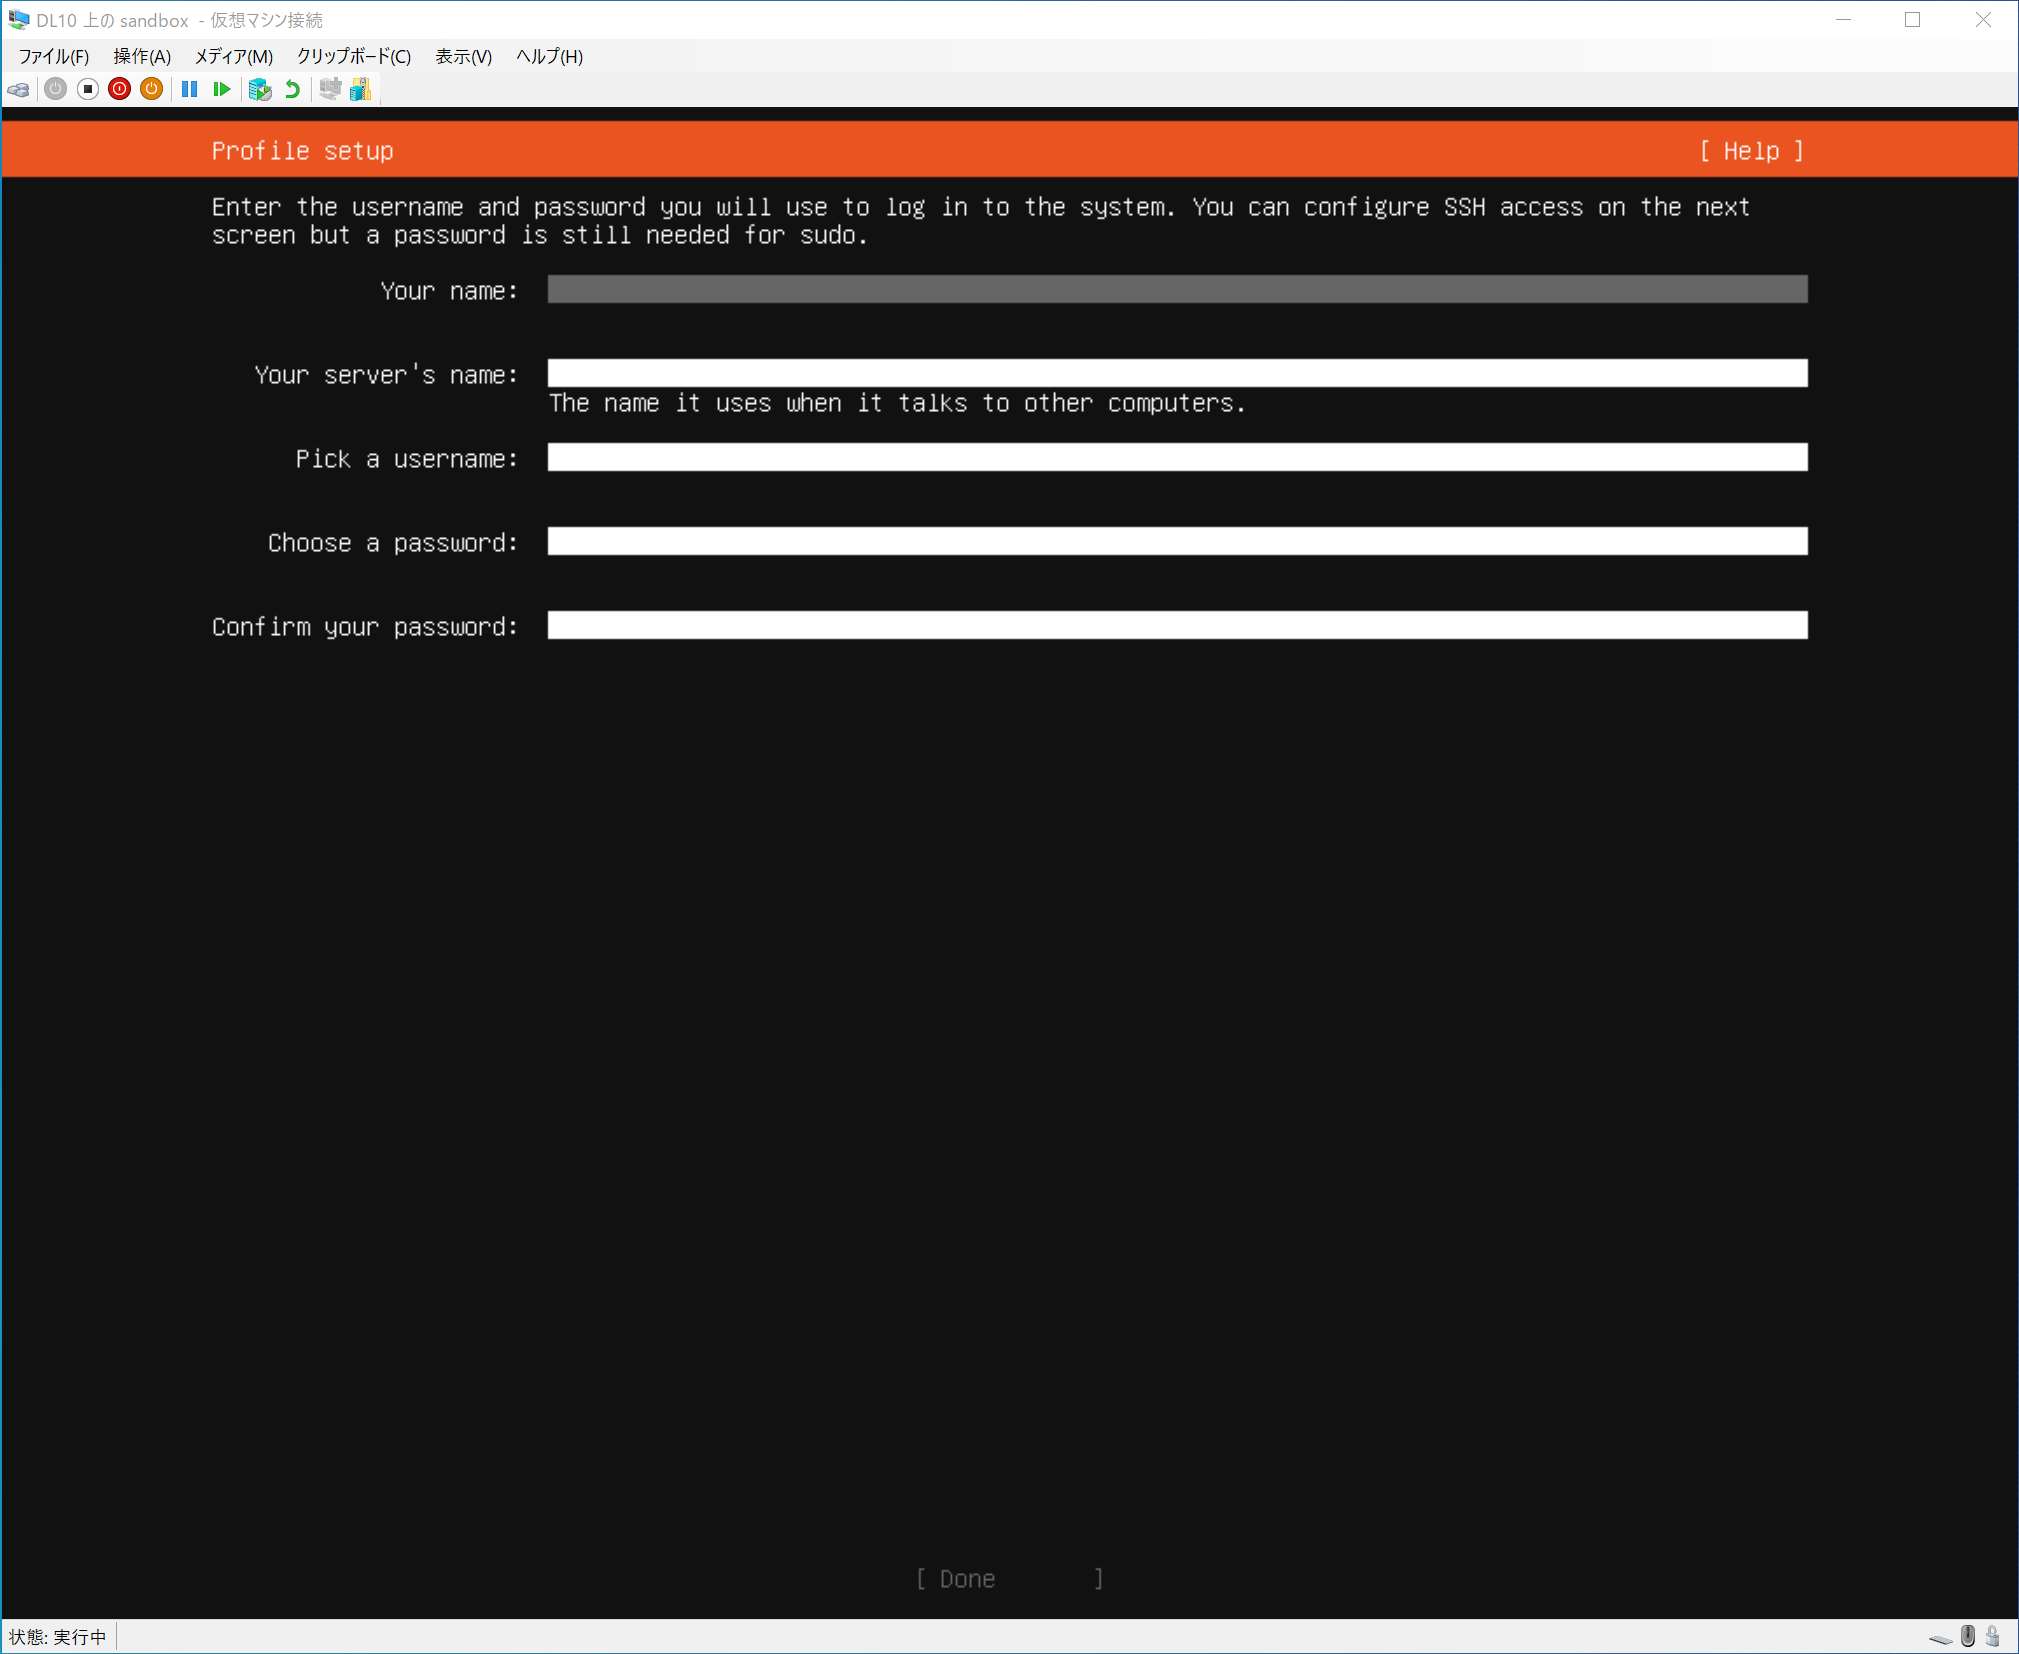
Task: Create a checkpoint with the snapshot icon
Action: point(260,90)
